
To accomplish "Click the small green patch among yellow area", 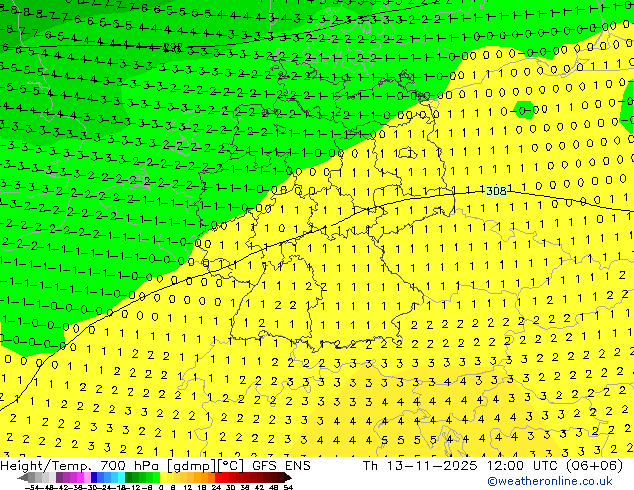I will point(524,110).
